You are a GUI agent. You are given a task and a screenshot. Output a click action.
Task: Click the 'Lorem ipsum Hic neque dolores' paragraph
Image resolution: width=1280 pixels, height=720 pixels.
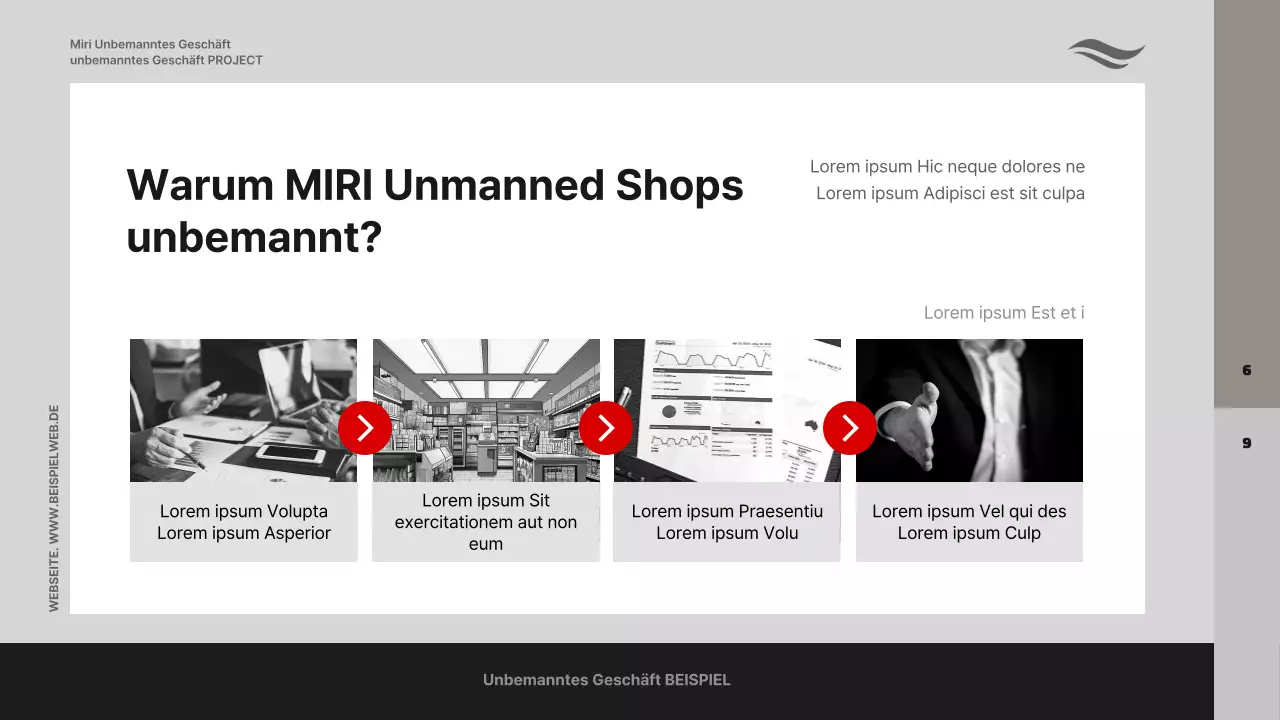pyautogui.click(x=947, y=180)
